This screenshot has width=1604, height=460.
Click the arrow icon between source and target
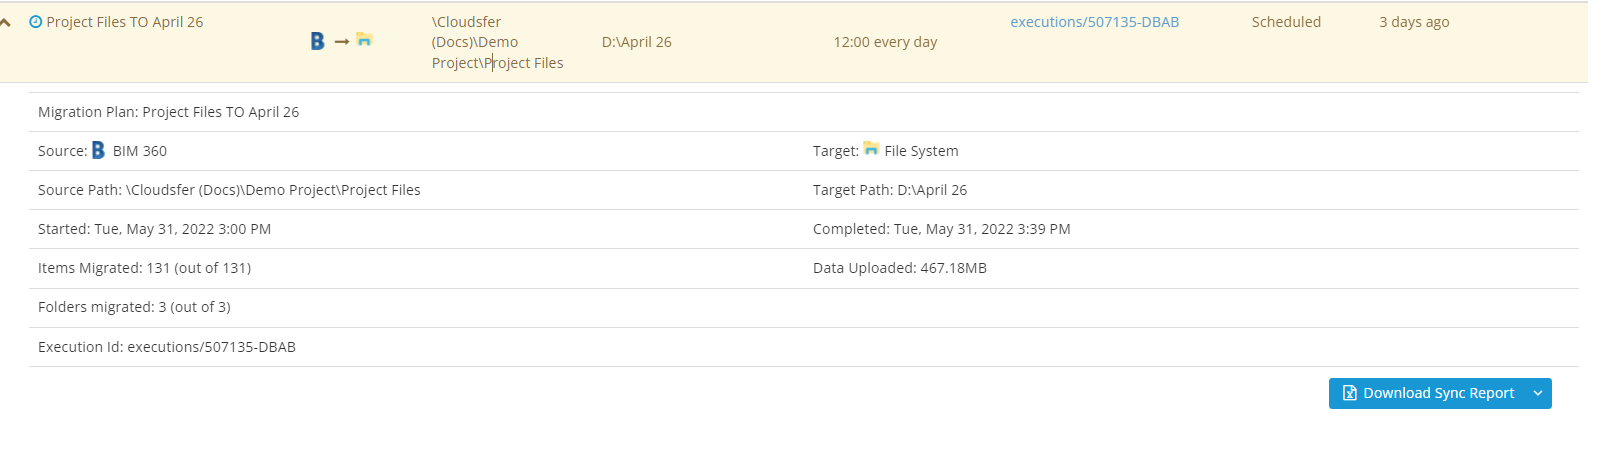[x=342, y=41]
